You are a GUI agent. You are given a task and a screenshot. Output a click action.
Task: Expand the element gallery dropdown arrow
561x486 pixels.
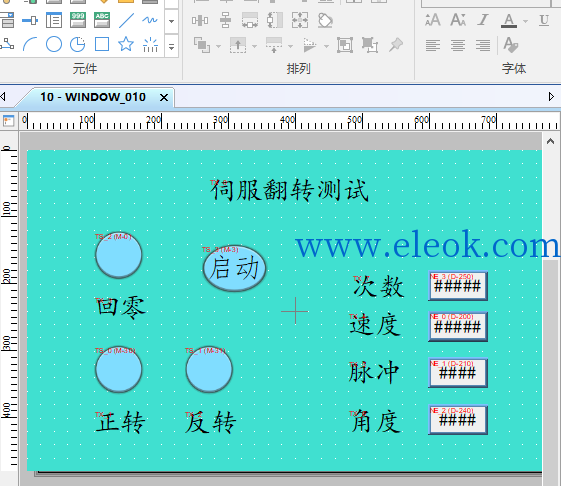(x=171, y=46)
